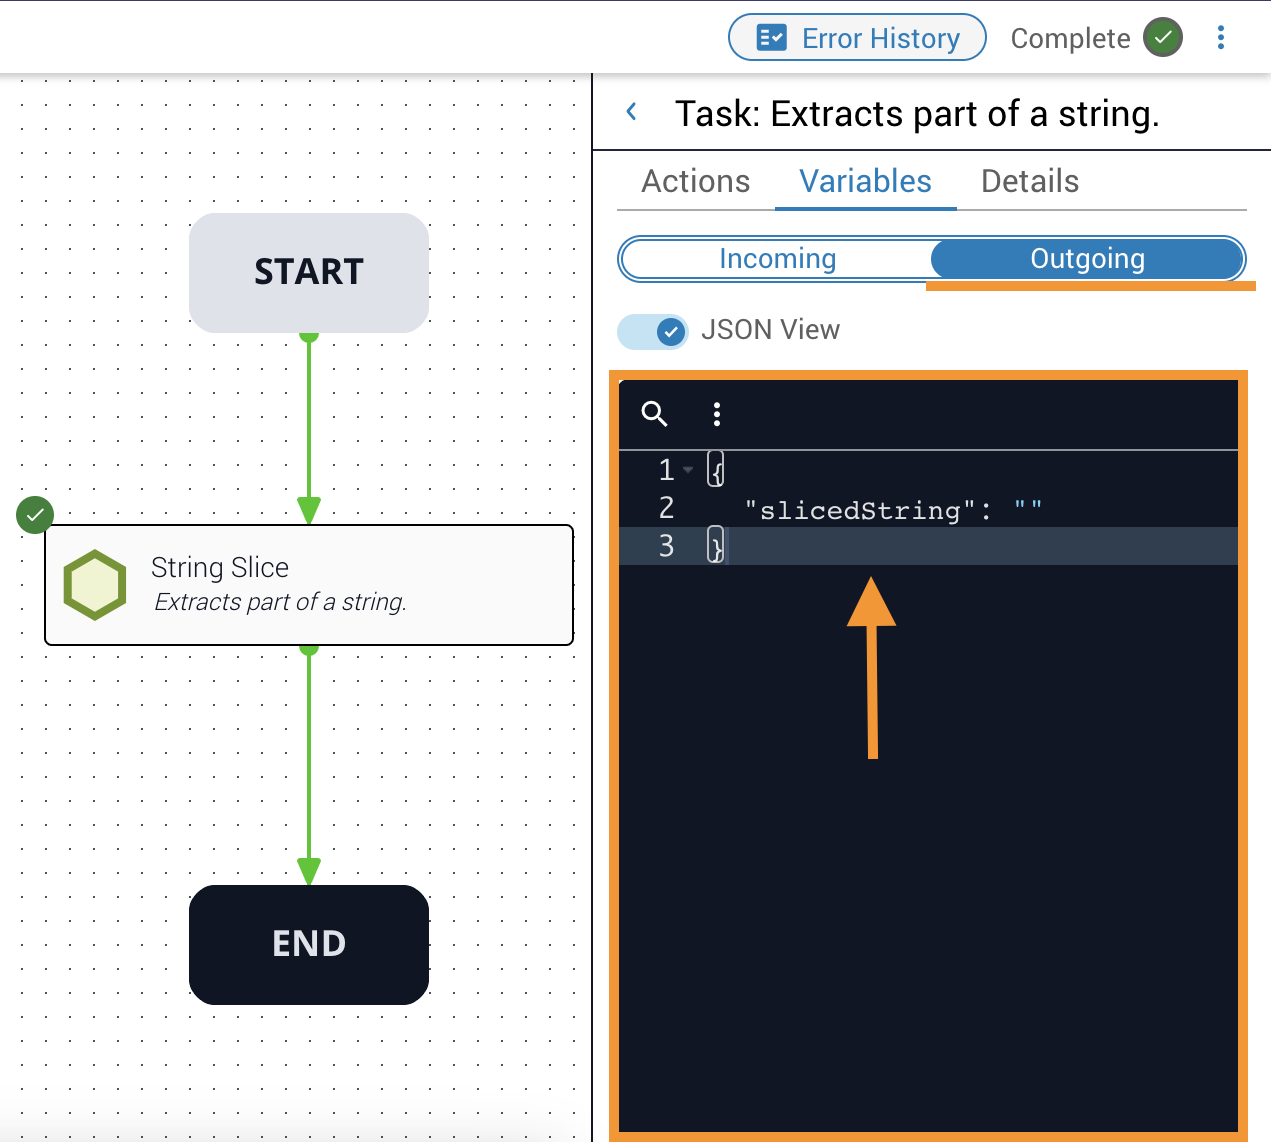Screen dimensions: 1271x1142
Task: Collapse the JSON object fold arrow on line 1
Action: [688, 470]
